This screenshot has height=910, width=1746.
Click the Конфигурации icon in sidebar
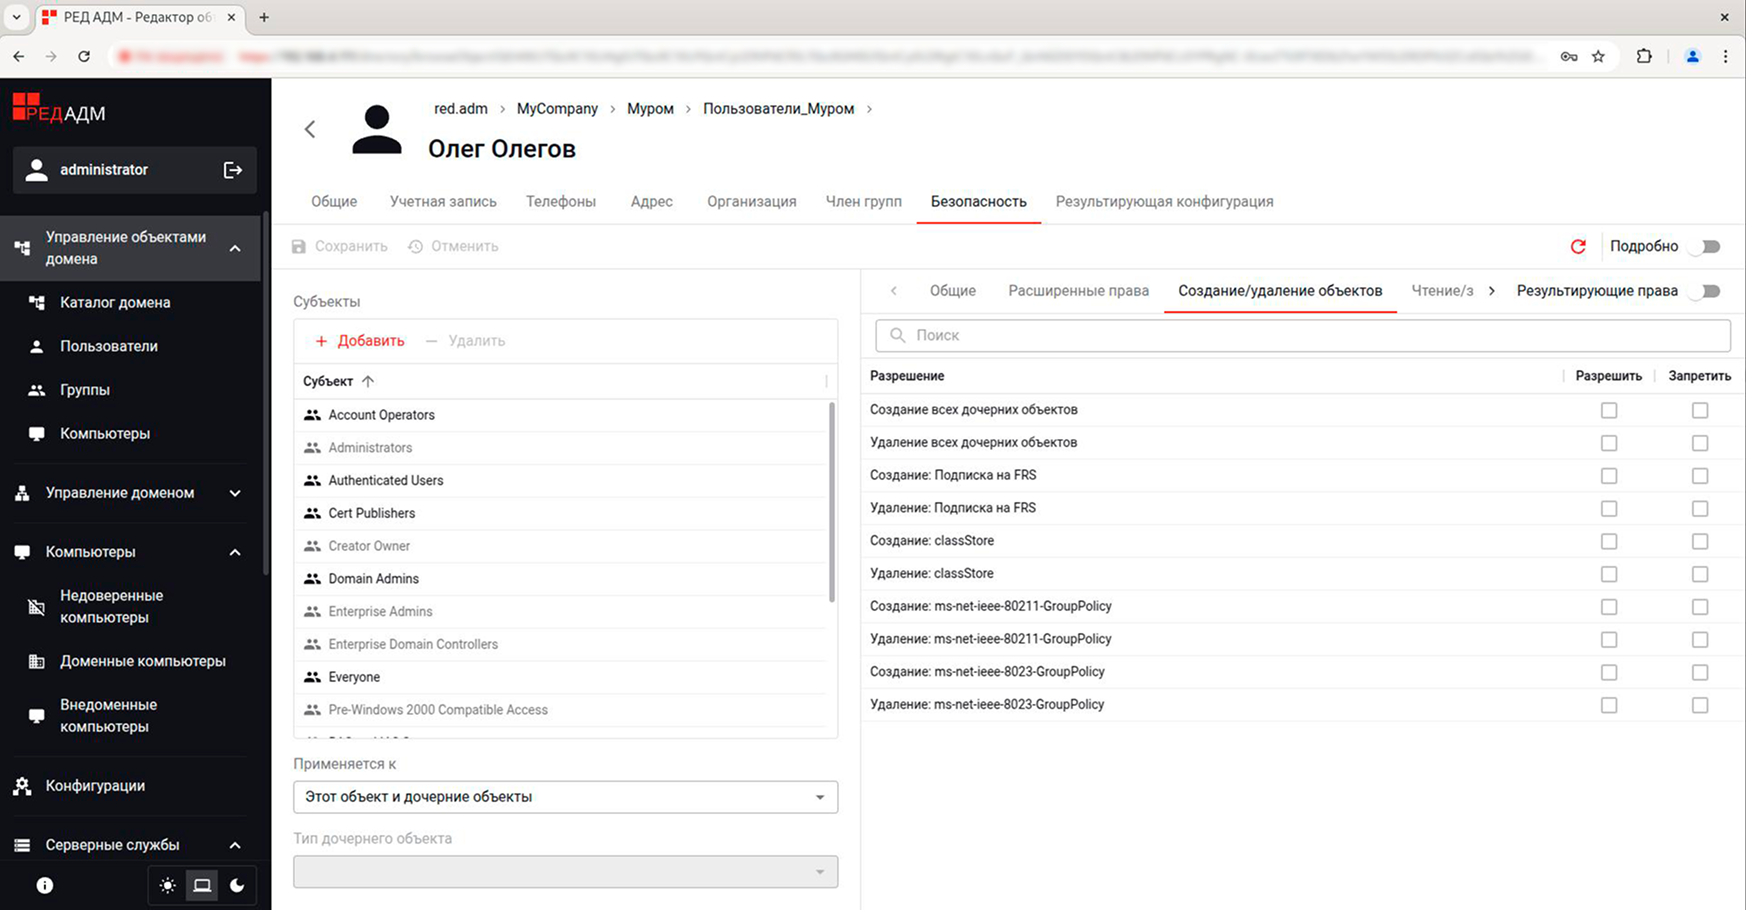(x=22, y=786)
